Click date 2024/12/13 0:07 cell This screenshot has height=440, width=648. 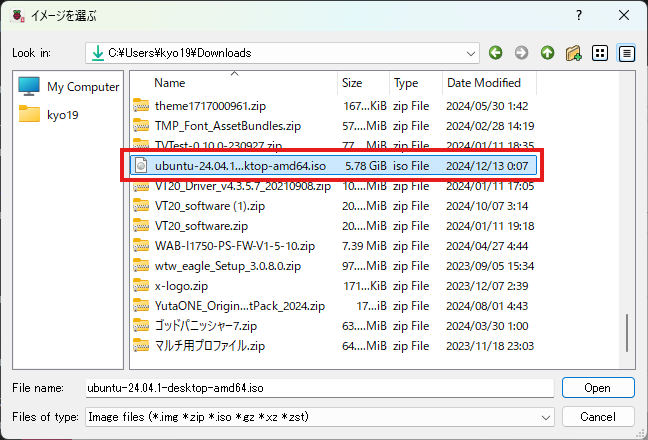click(x=487, y=166)
